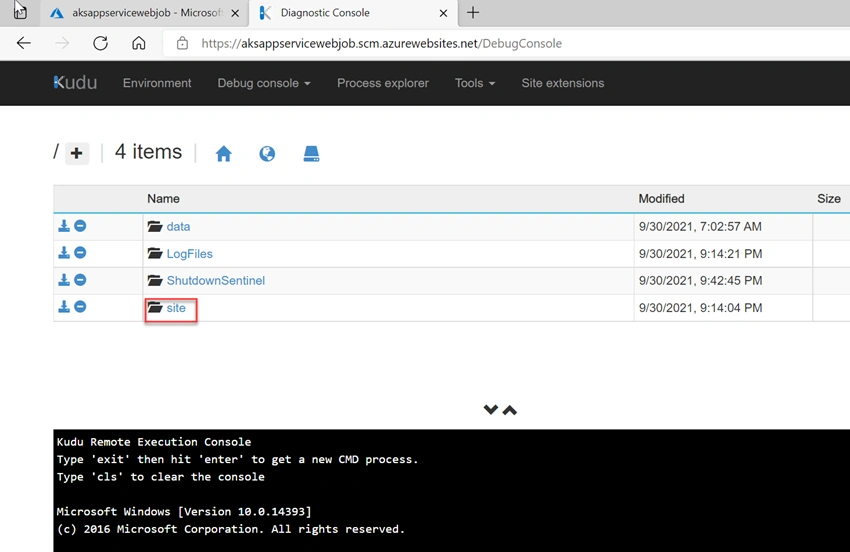Open the Debug console dropdown

coord(264,83)
